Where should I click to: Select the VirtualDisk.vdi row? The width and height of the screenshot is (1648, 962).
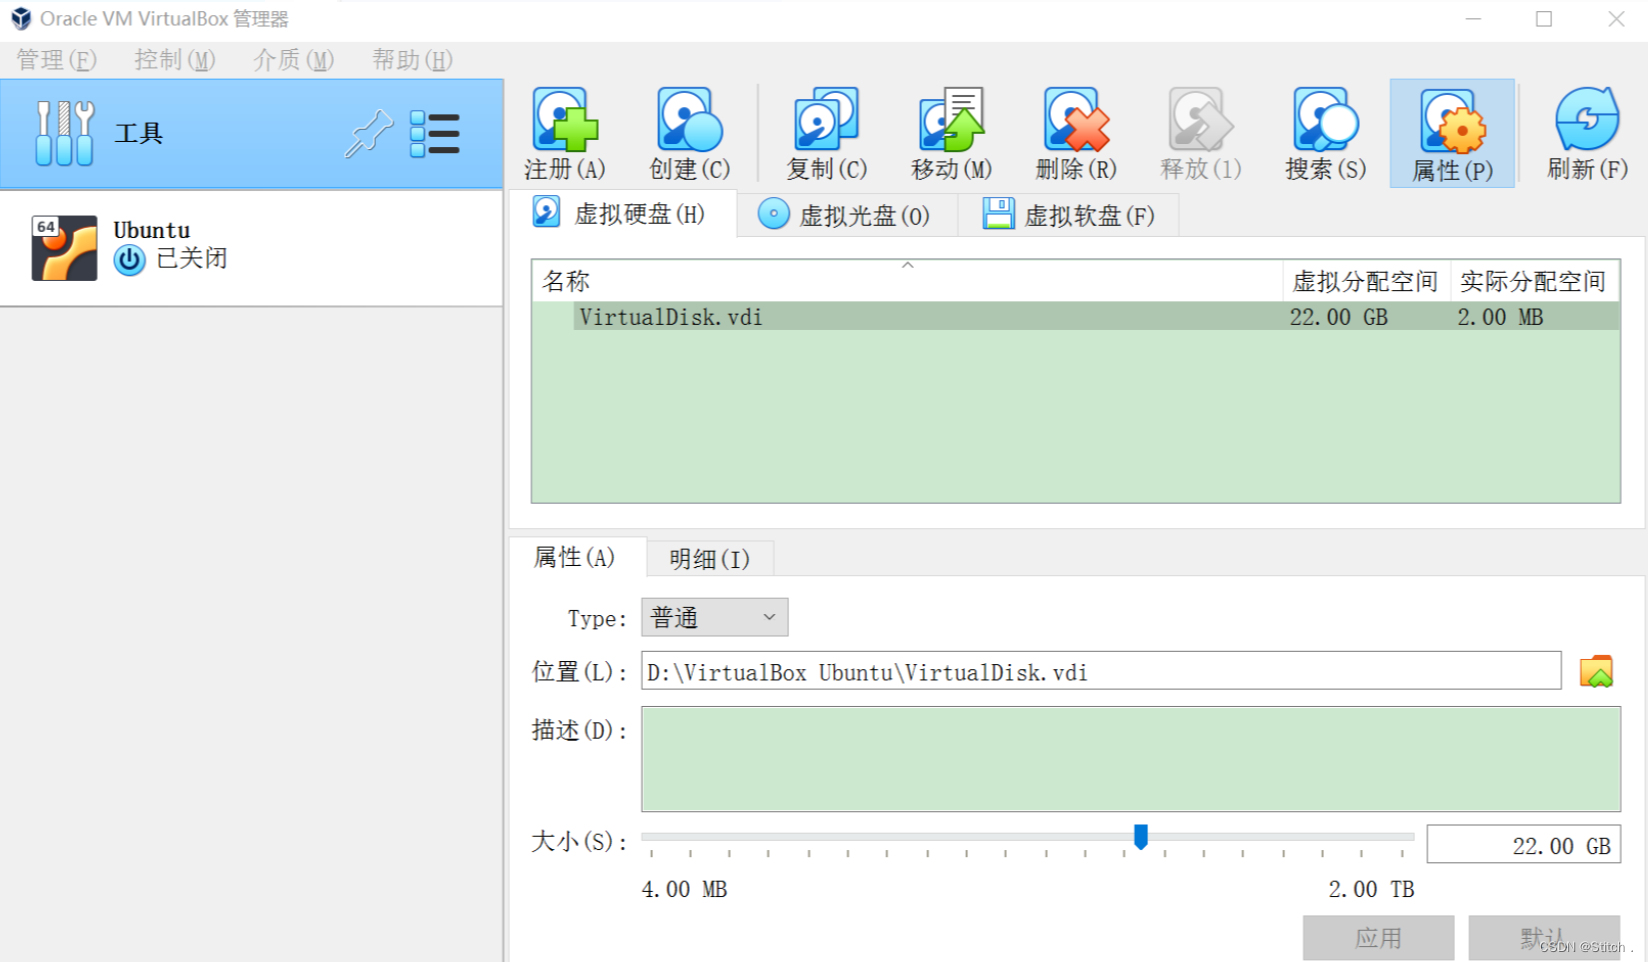(1076, 317)
